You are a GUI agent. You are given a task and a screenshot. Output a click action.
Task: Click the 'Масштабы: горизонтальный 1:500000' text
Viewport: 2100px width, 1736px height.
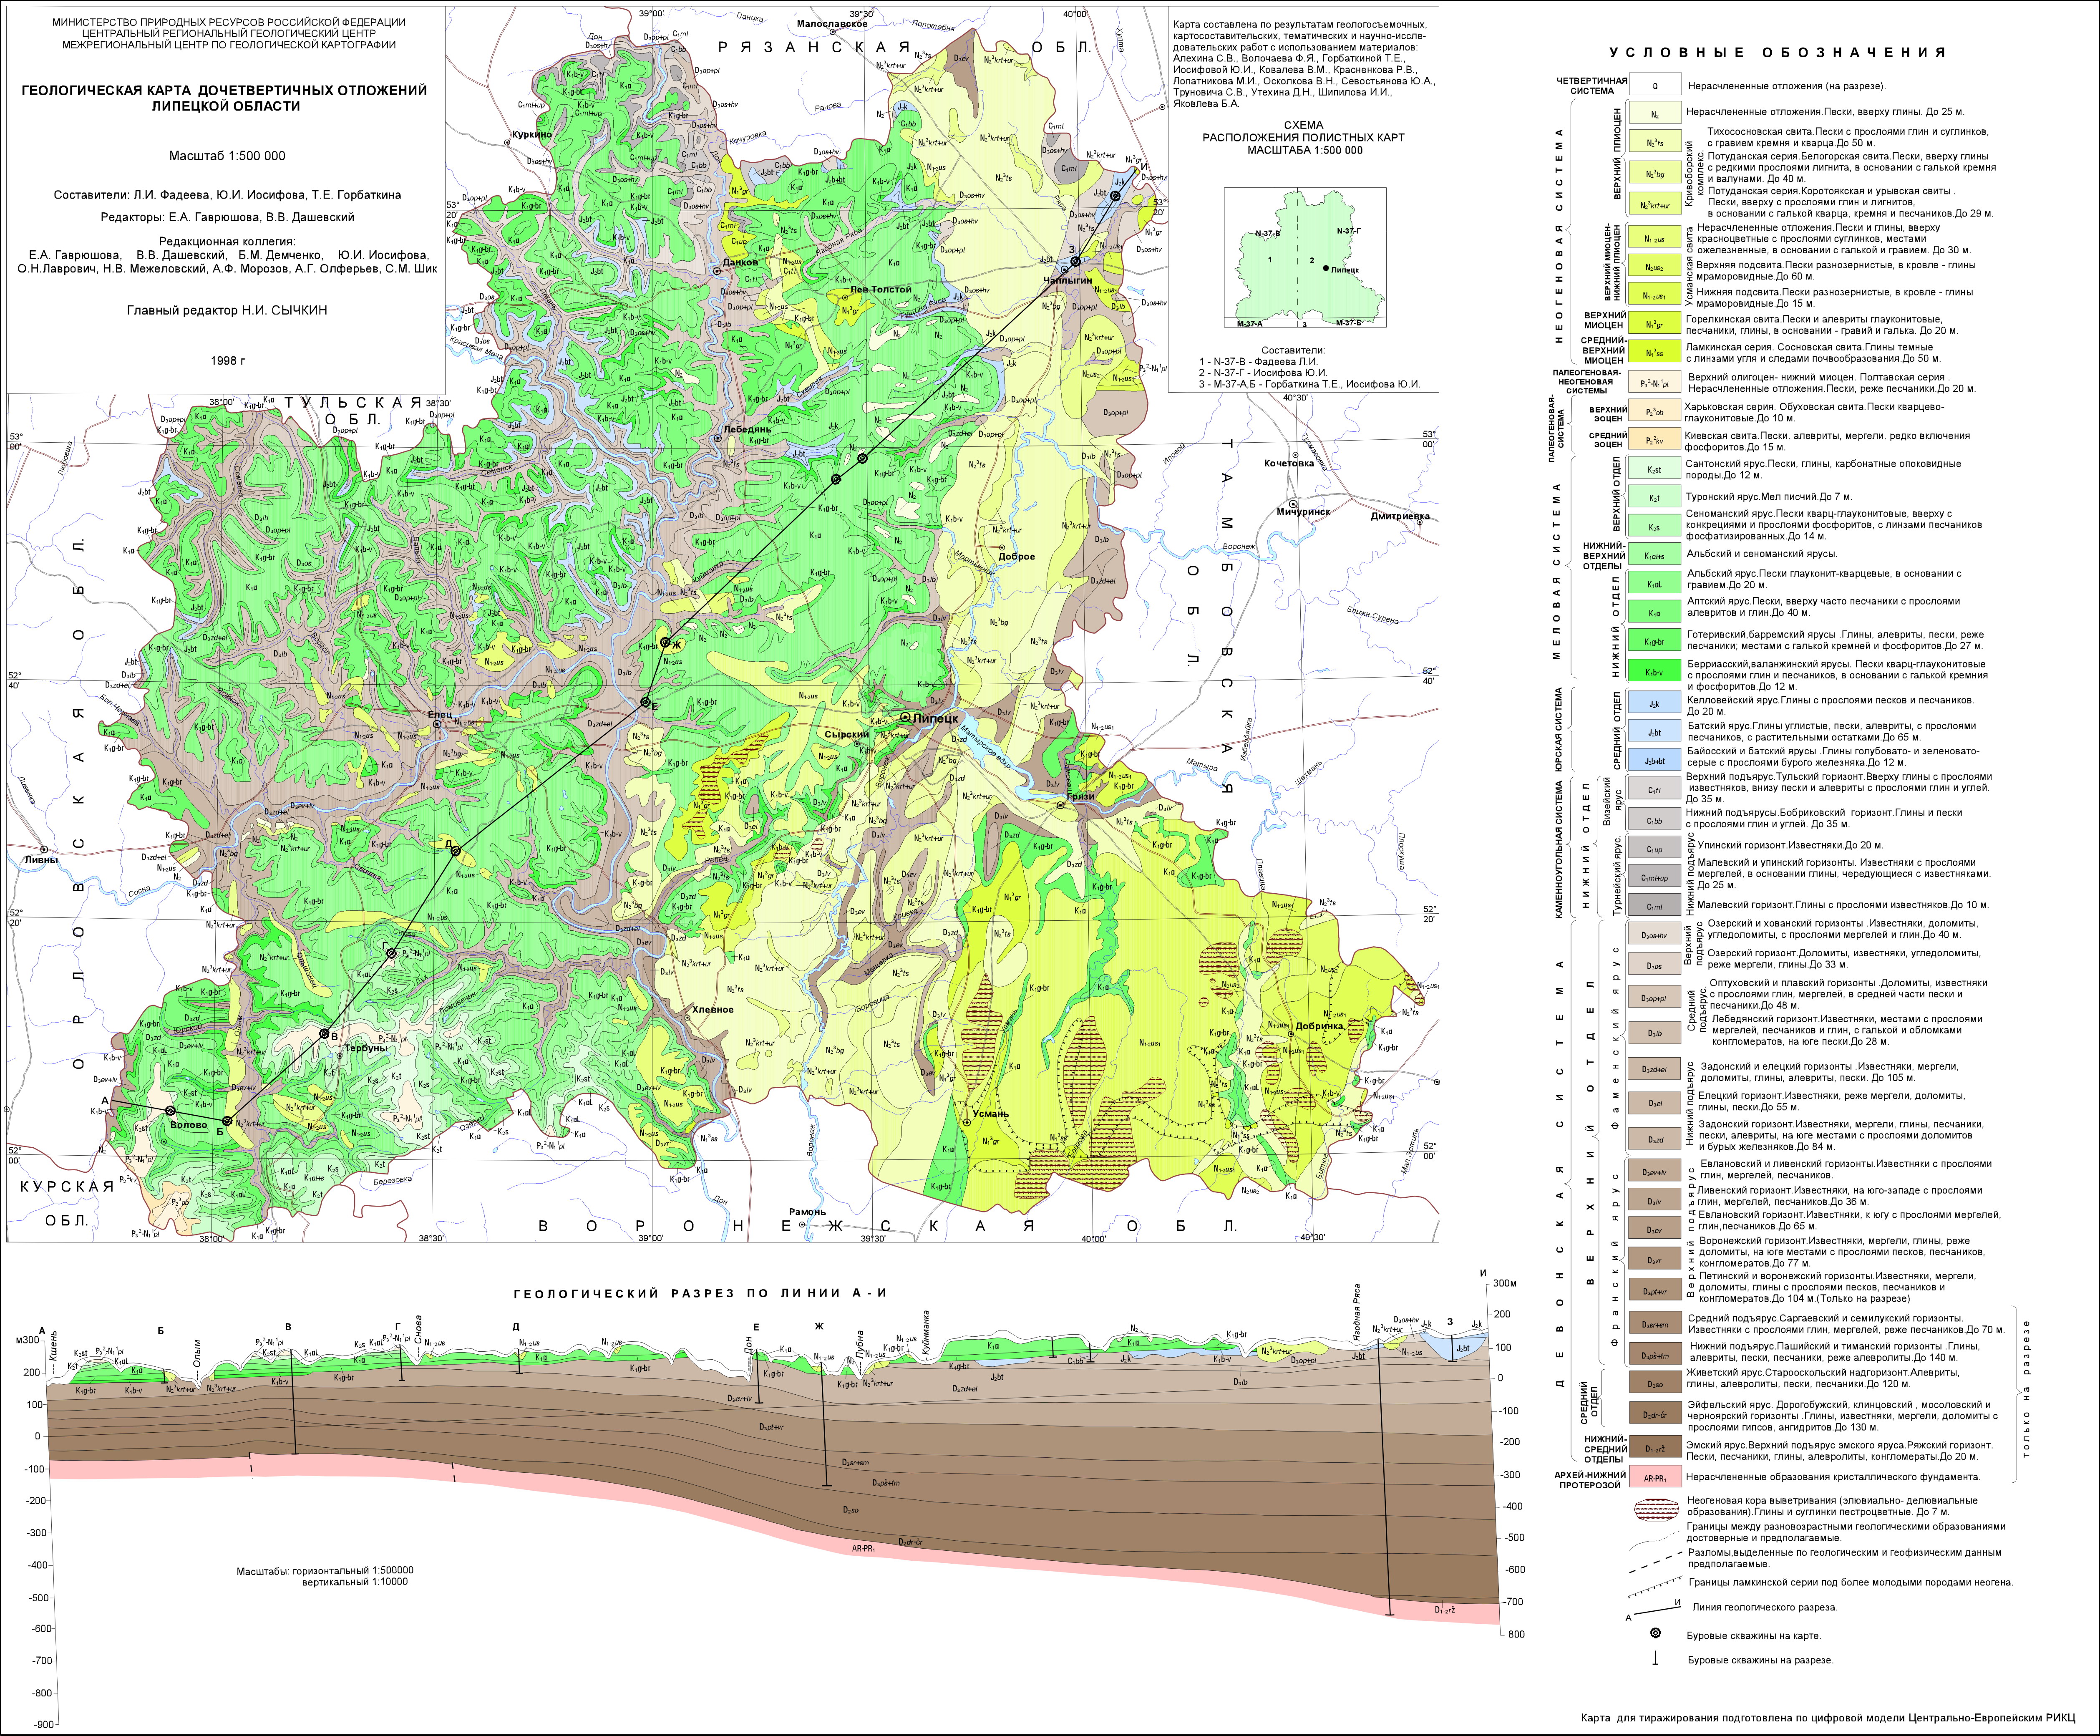tap(324, 1571)
